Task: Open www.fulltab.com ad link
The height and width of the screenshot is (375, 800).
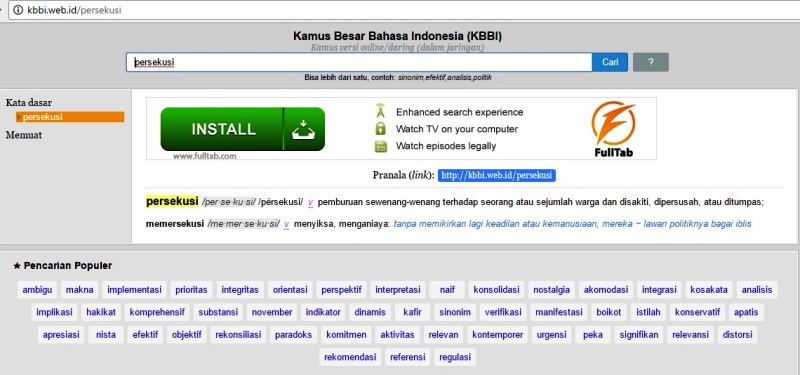Action: pyautogui.click(x=205, y=156)
